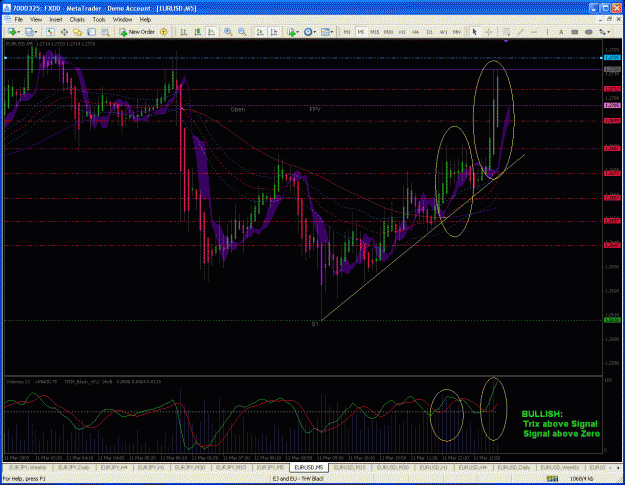Switch to EURJPY,M5 chart tab

click(x=270, y=467)
